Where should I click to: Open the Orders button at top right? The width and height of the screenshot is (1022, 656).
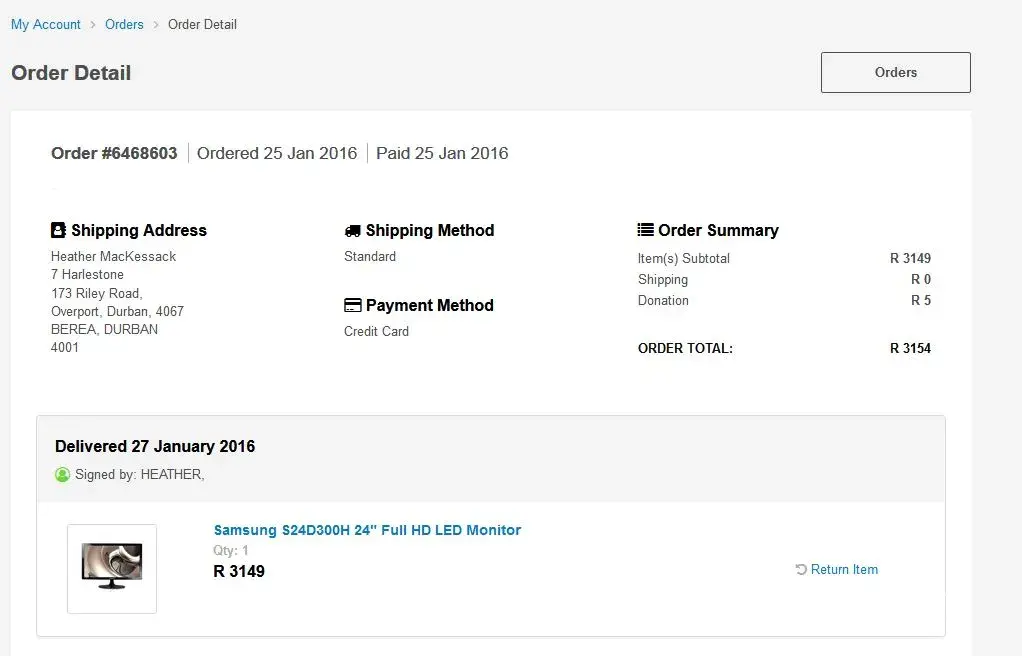coord(895,72)
